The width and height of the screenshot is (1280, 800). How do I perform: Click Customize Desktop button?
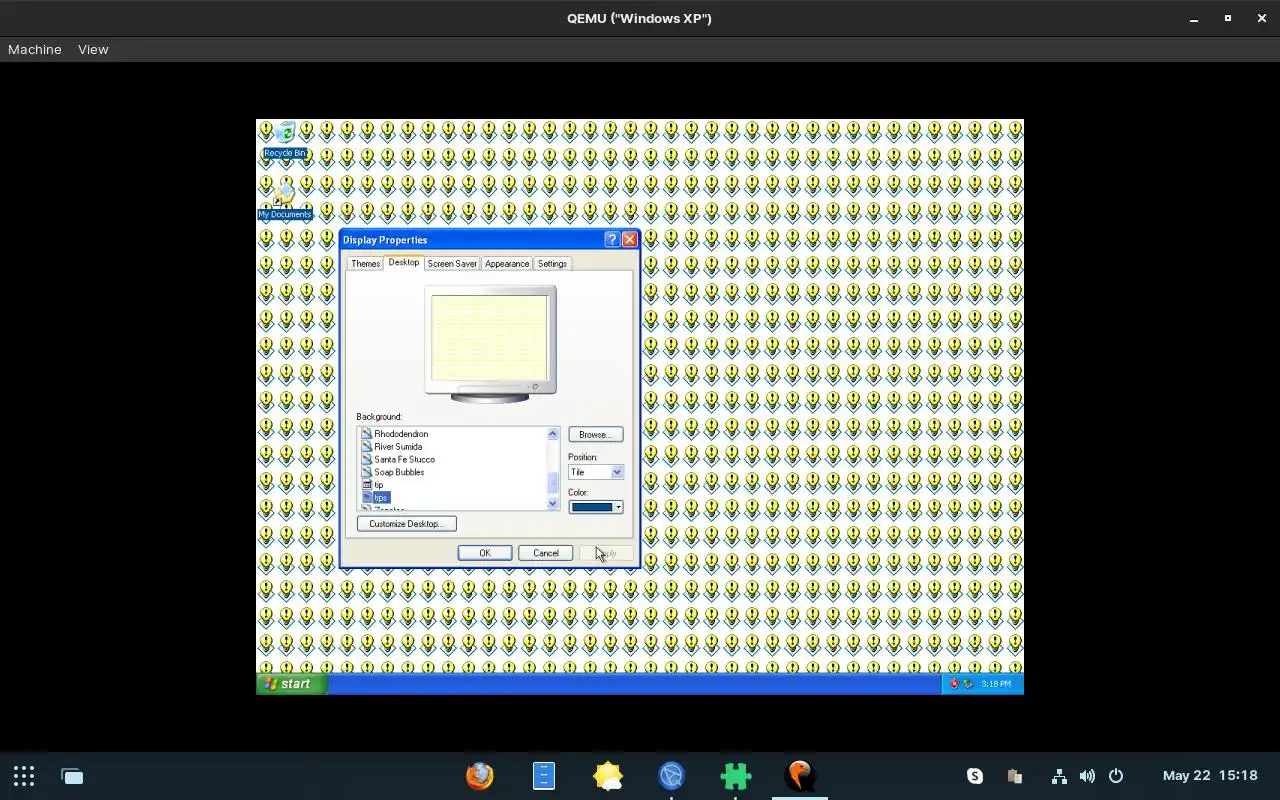pyautogui.click(x=406, y=524)
